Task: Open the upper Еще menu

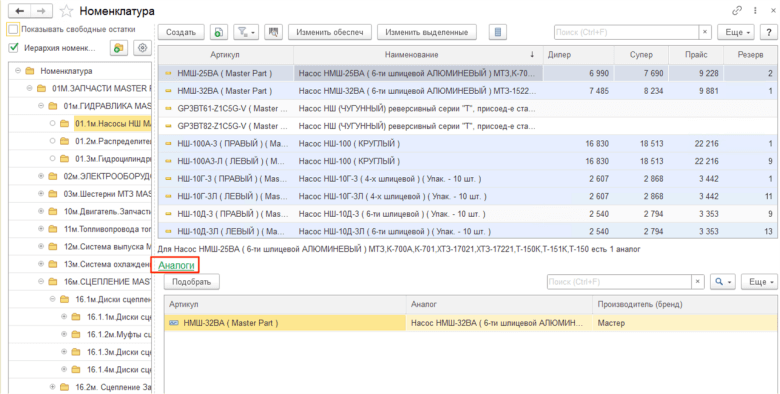Action: click(x=737, y=32)
